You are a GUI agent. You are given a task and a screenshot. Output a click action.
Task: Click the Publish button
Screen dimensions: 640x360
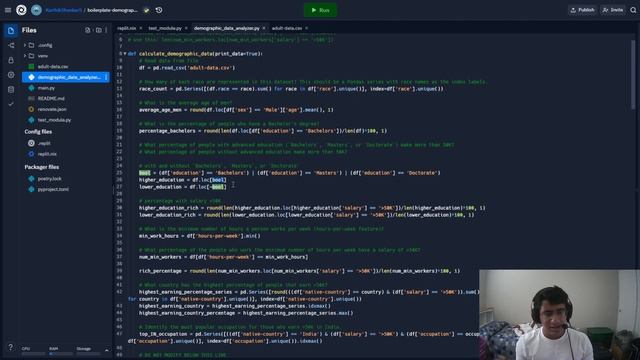tap(582, 10)
